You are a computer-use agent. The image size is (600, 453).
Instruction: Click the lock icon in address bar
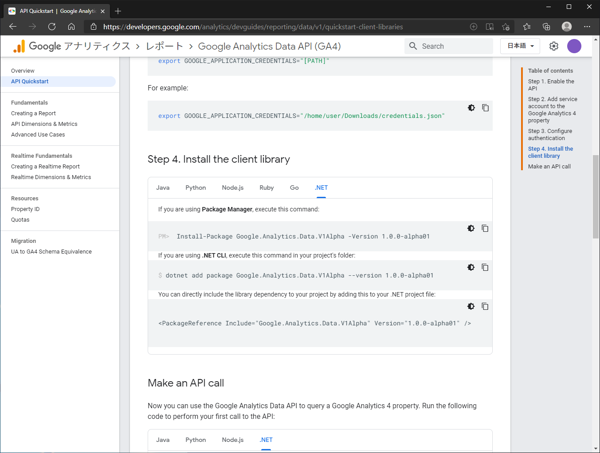(93, 27)
